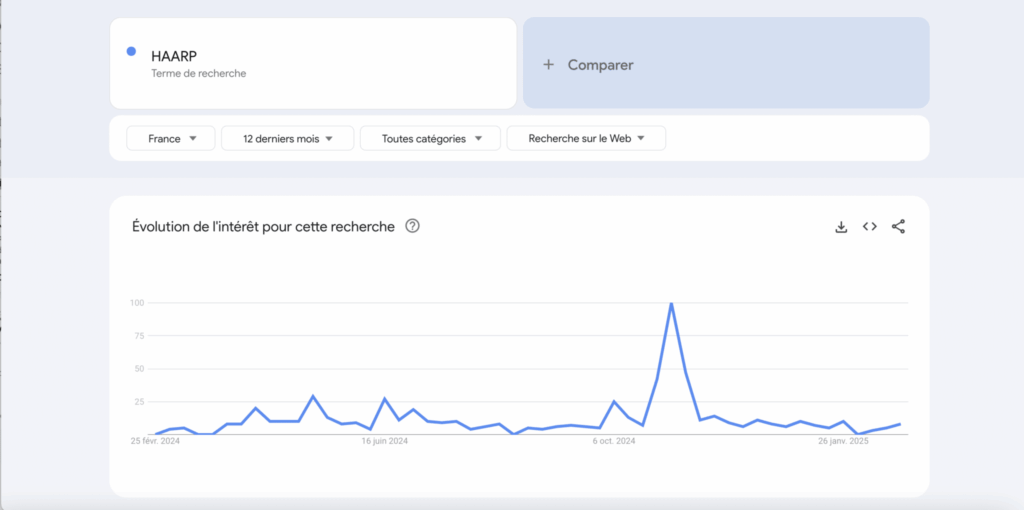The width and height of the screenshot is (1024, 510).
Task: Download the interest chart data
Action: [841, 226]
